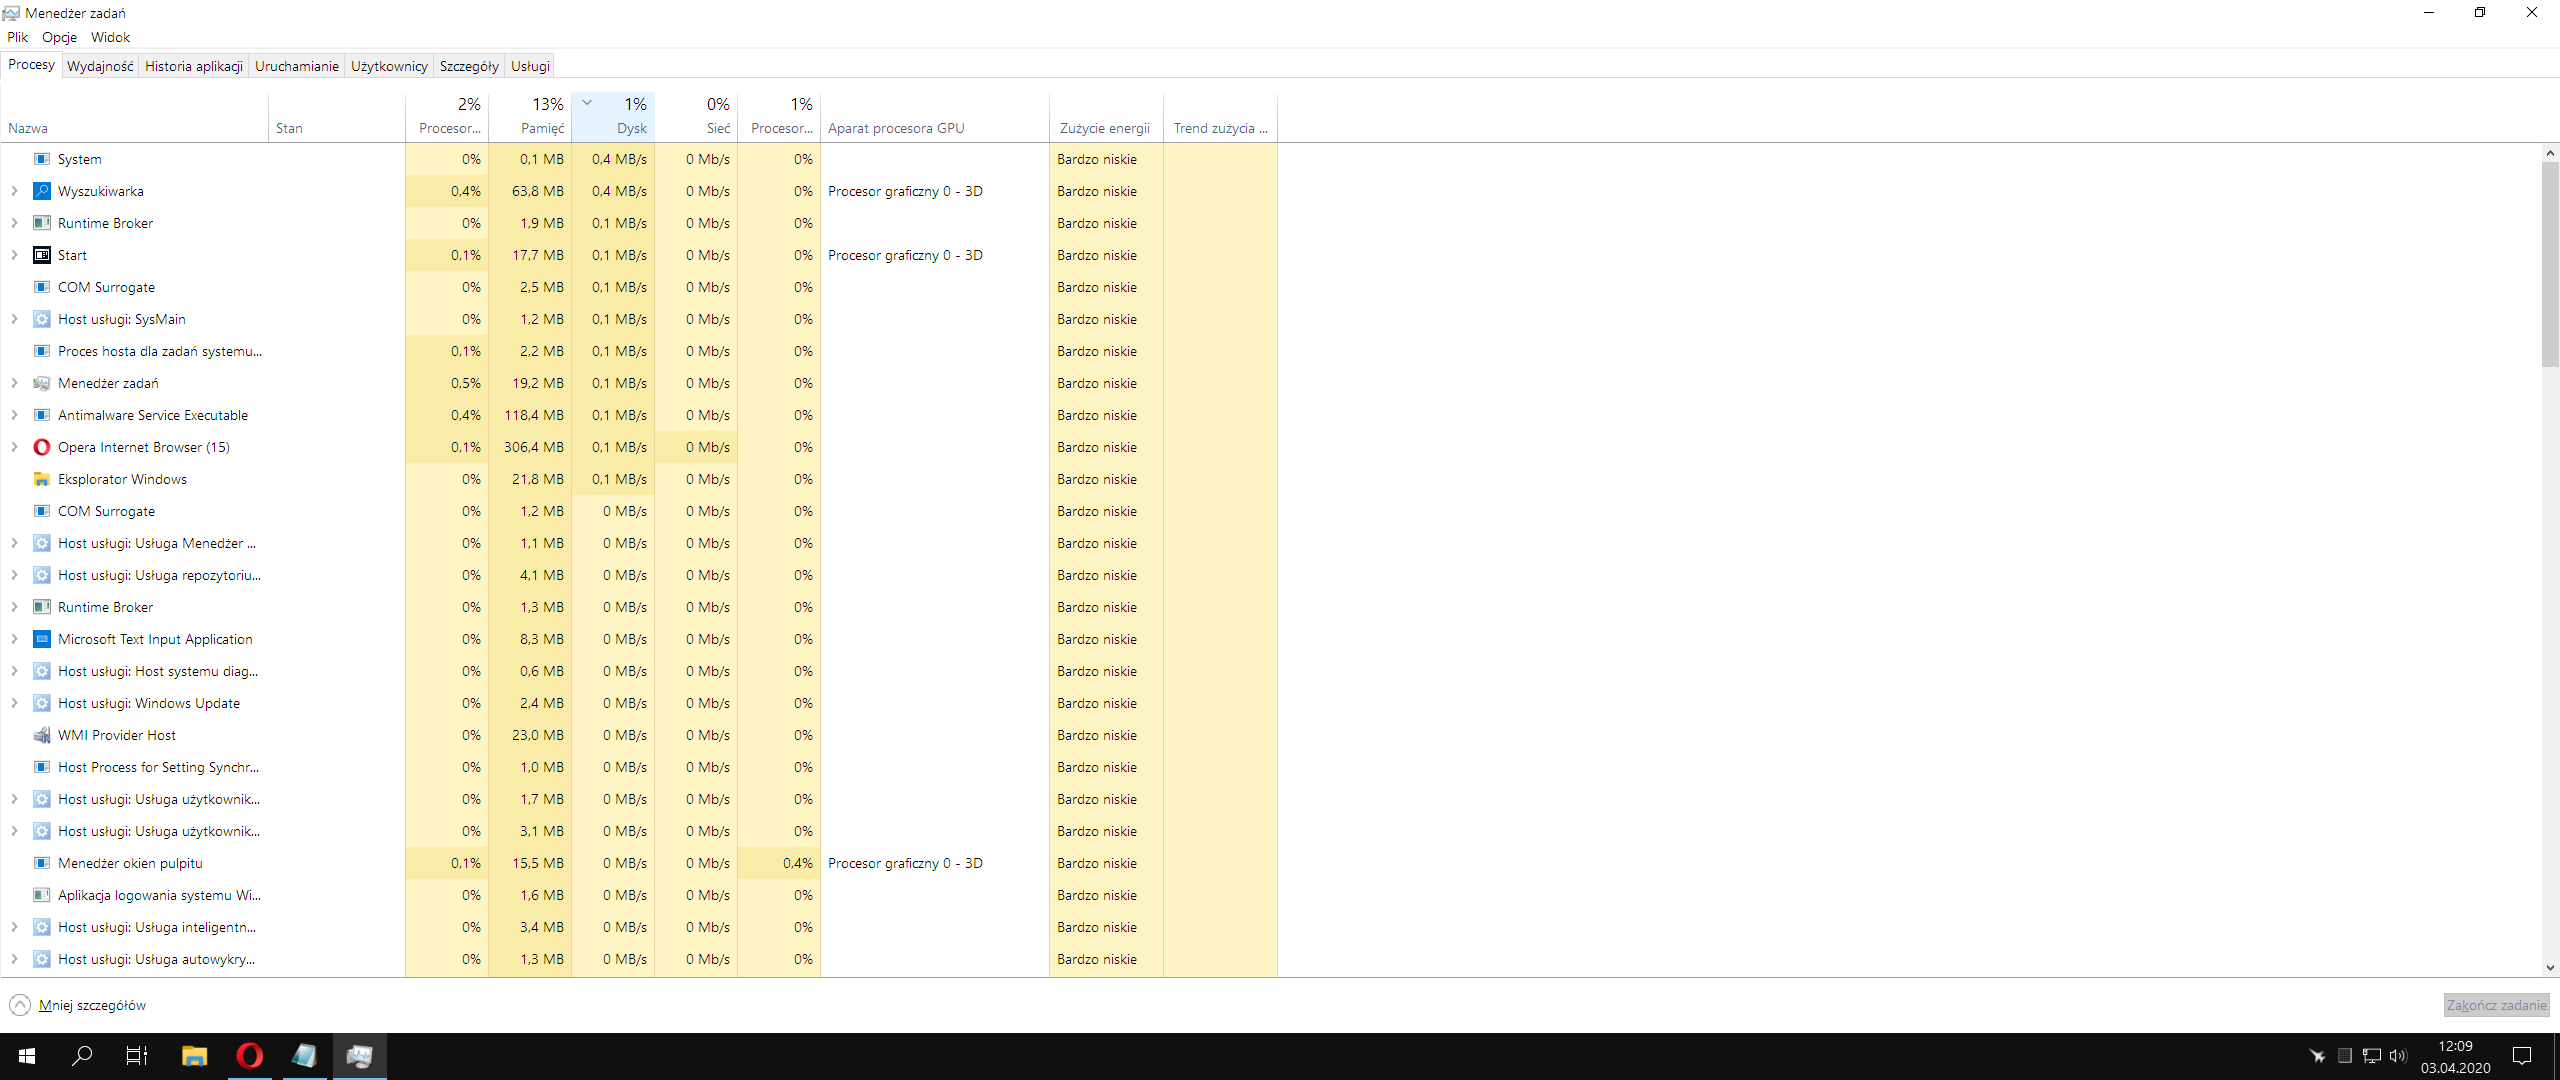Click the Wyszukiwarka search process icon
Viewport: 2560px width, 1080px height.
coord(42,191)
